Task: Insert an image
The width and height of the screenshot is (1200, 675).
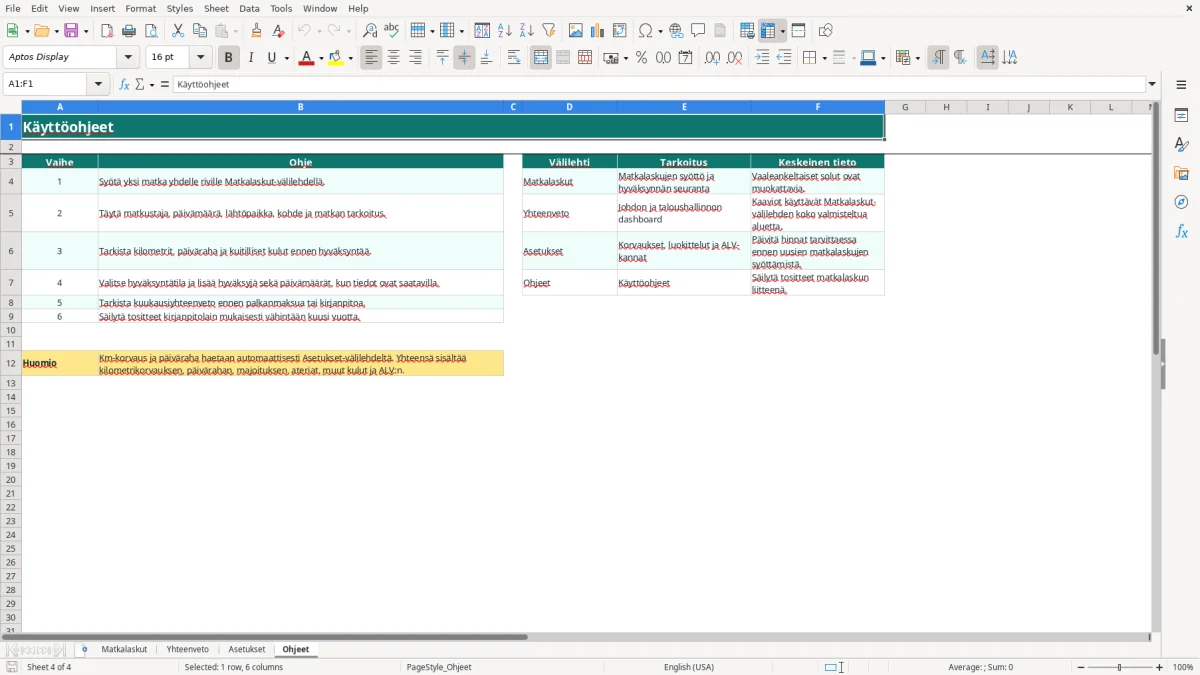Action: (x=576, y=31)
